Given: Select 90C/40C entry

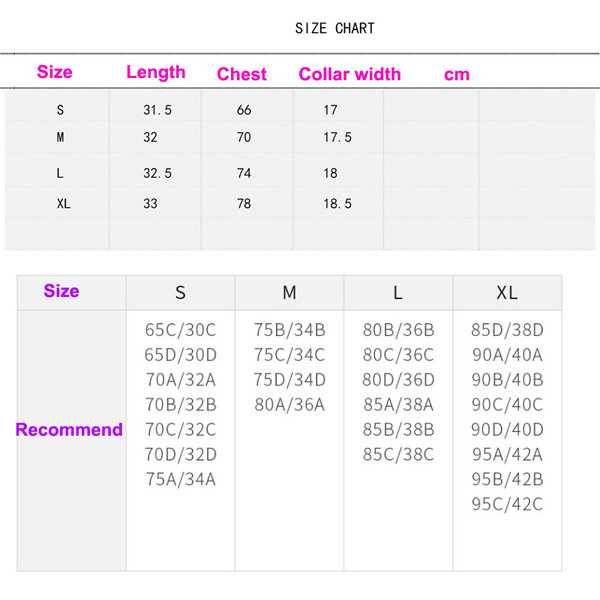Looking at the screenshot, I should [507, 404].
